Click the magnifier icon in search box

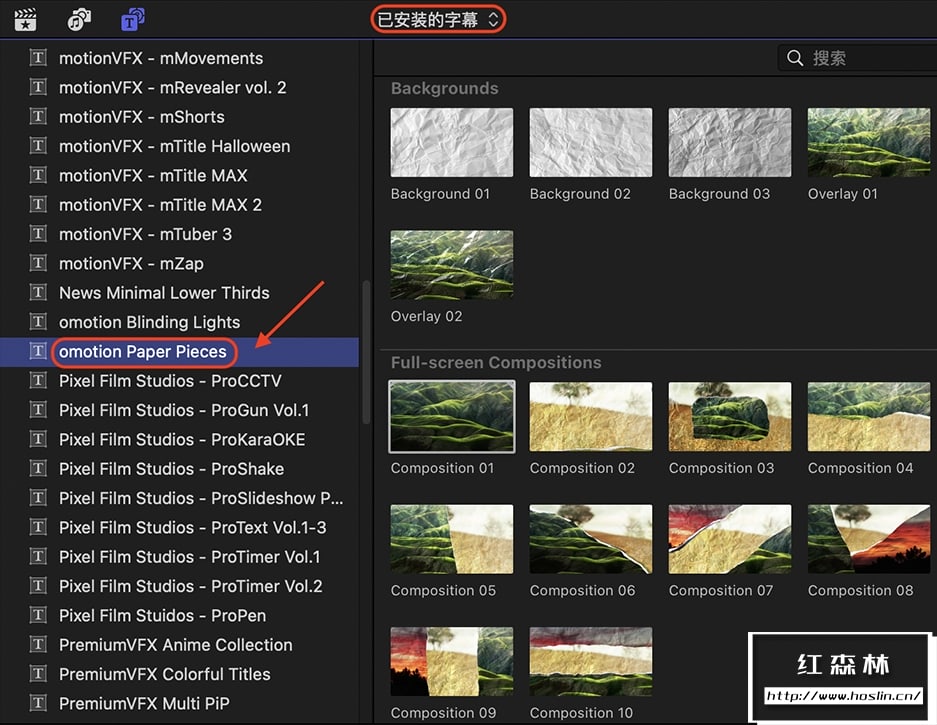(795, 58)
